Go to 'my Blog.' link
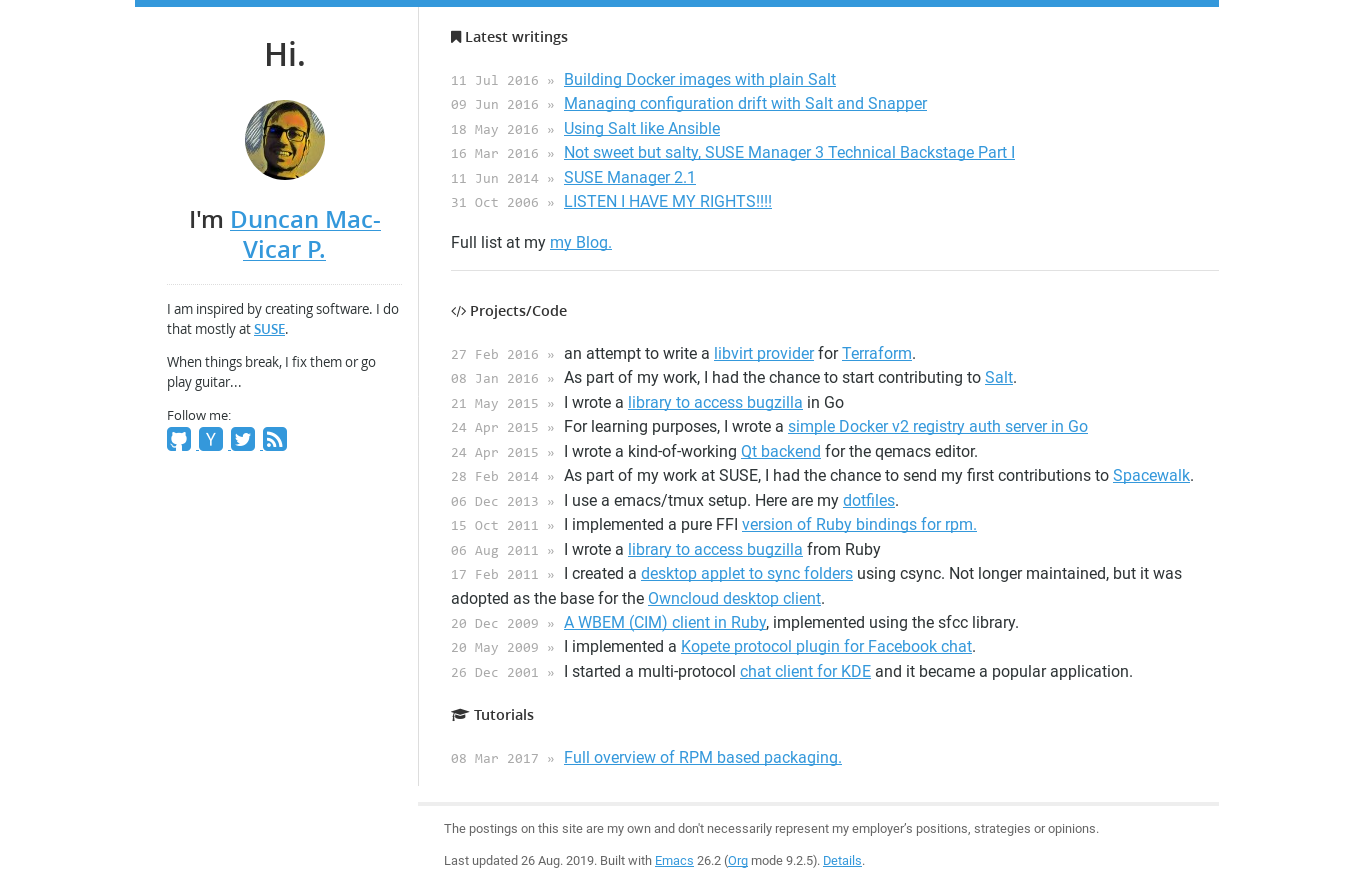This screenshot has height=883, width=1354. pos(581,243)
